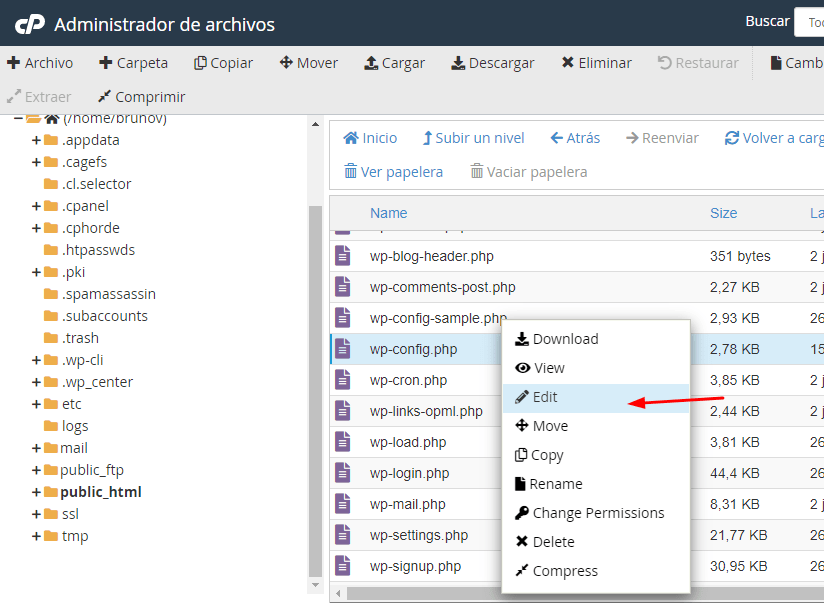Expand the public_html folder
The width and height of the screenshot is (824, 603).
36,492
